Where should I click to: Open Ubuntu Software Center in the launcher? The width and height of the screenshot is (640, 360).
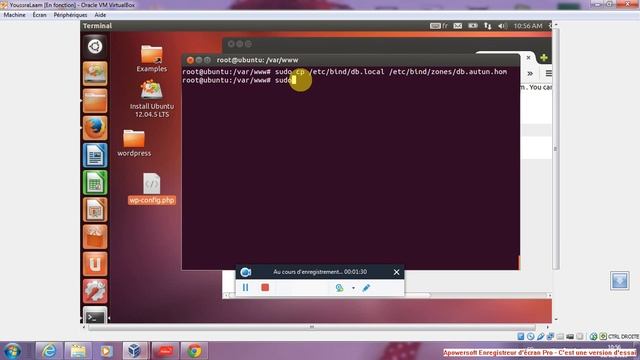[x=95, y=237]
